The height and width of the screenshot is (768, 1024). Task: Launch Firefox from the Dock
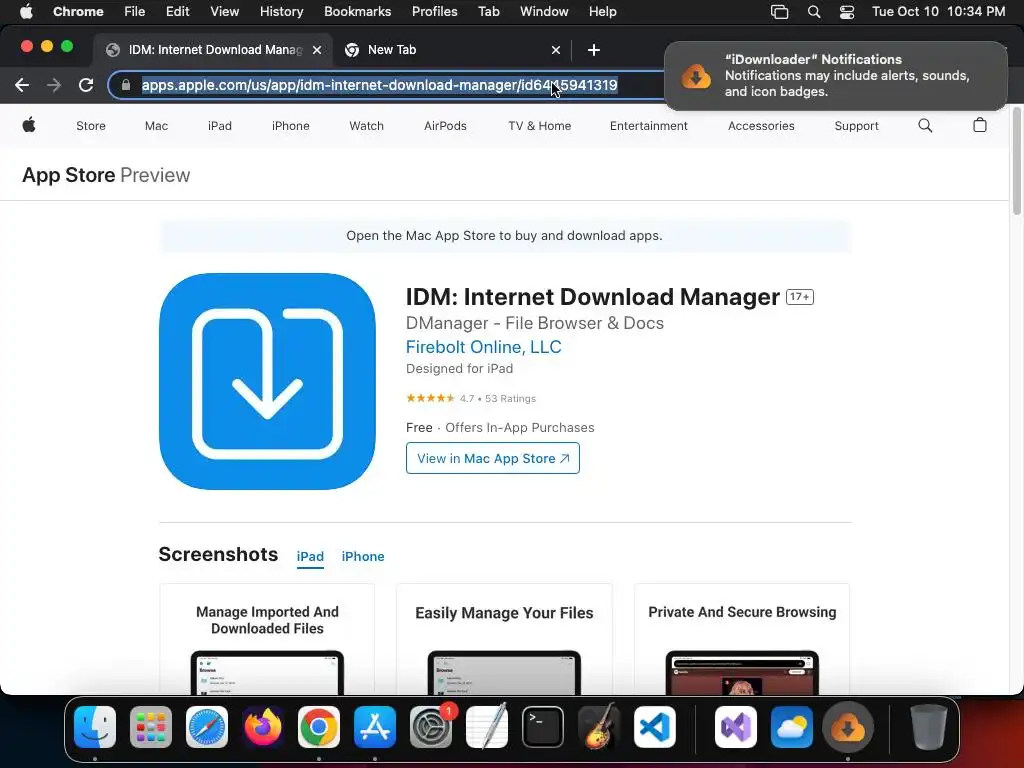(x=263, y=727)
